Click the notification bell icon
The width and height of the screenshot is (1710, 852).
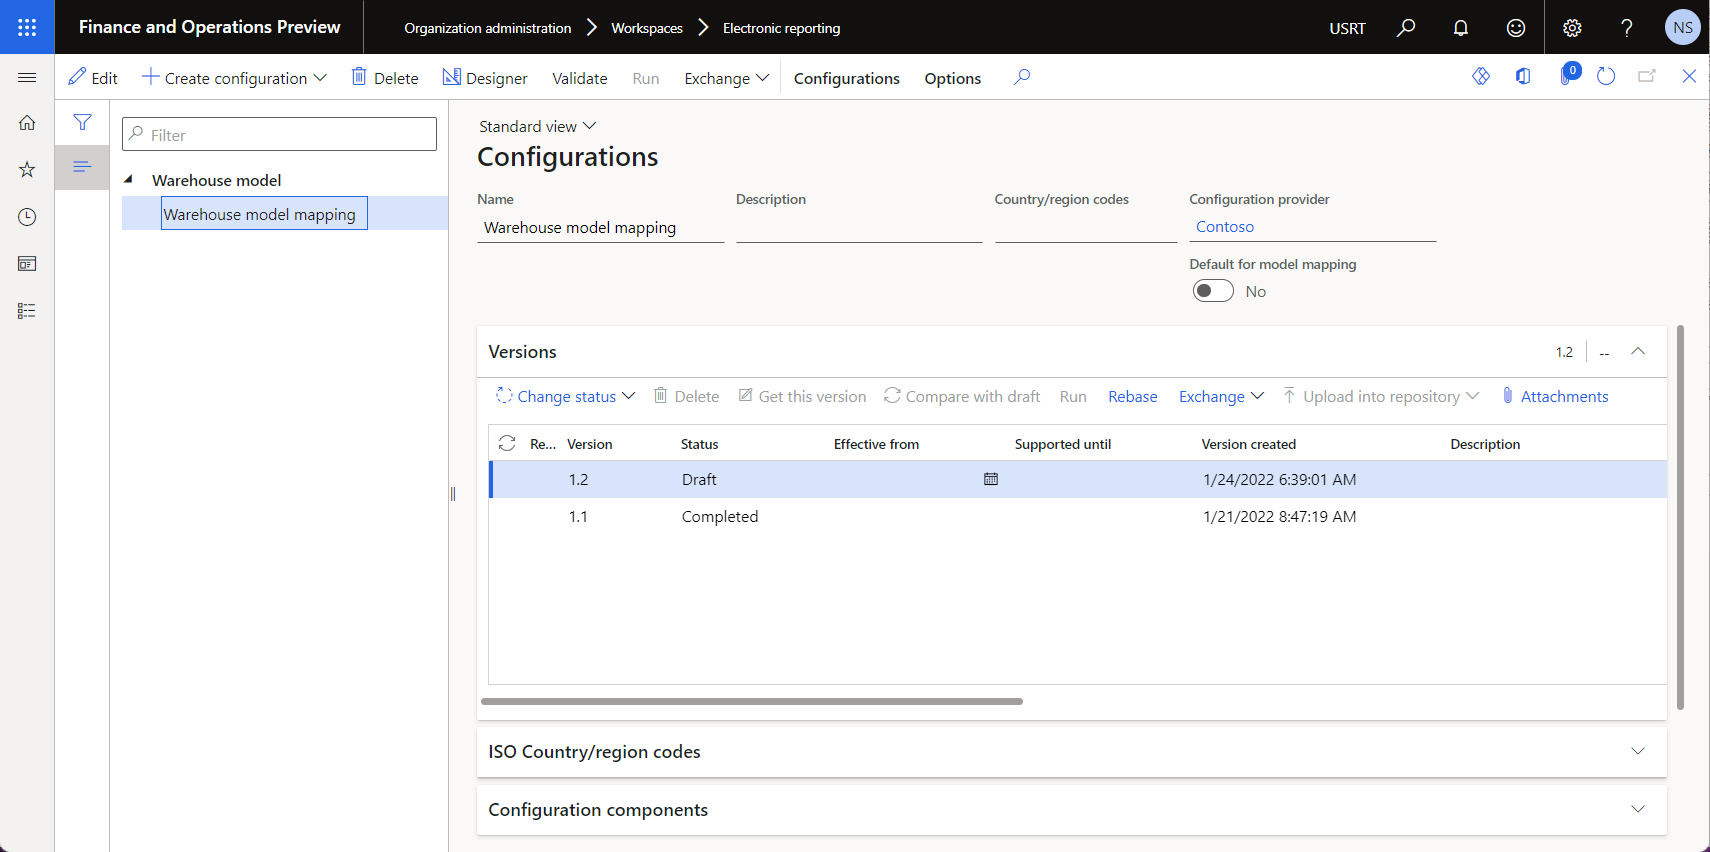pyautogui.click(x=1460, y=28)
